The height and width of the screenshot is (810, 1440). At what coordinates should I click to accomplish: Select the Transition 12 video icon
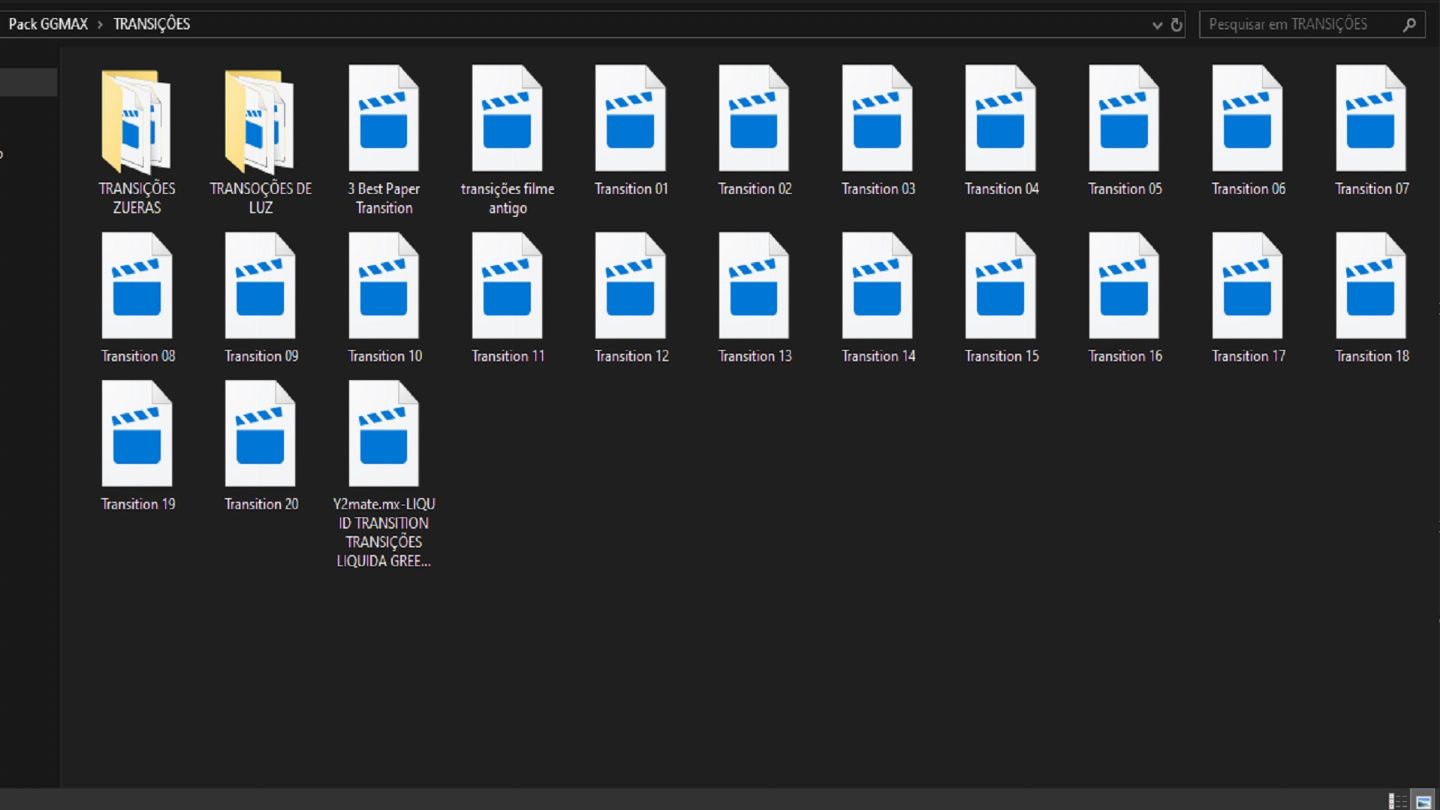pyautogui.click(x=631, y=286)
